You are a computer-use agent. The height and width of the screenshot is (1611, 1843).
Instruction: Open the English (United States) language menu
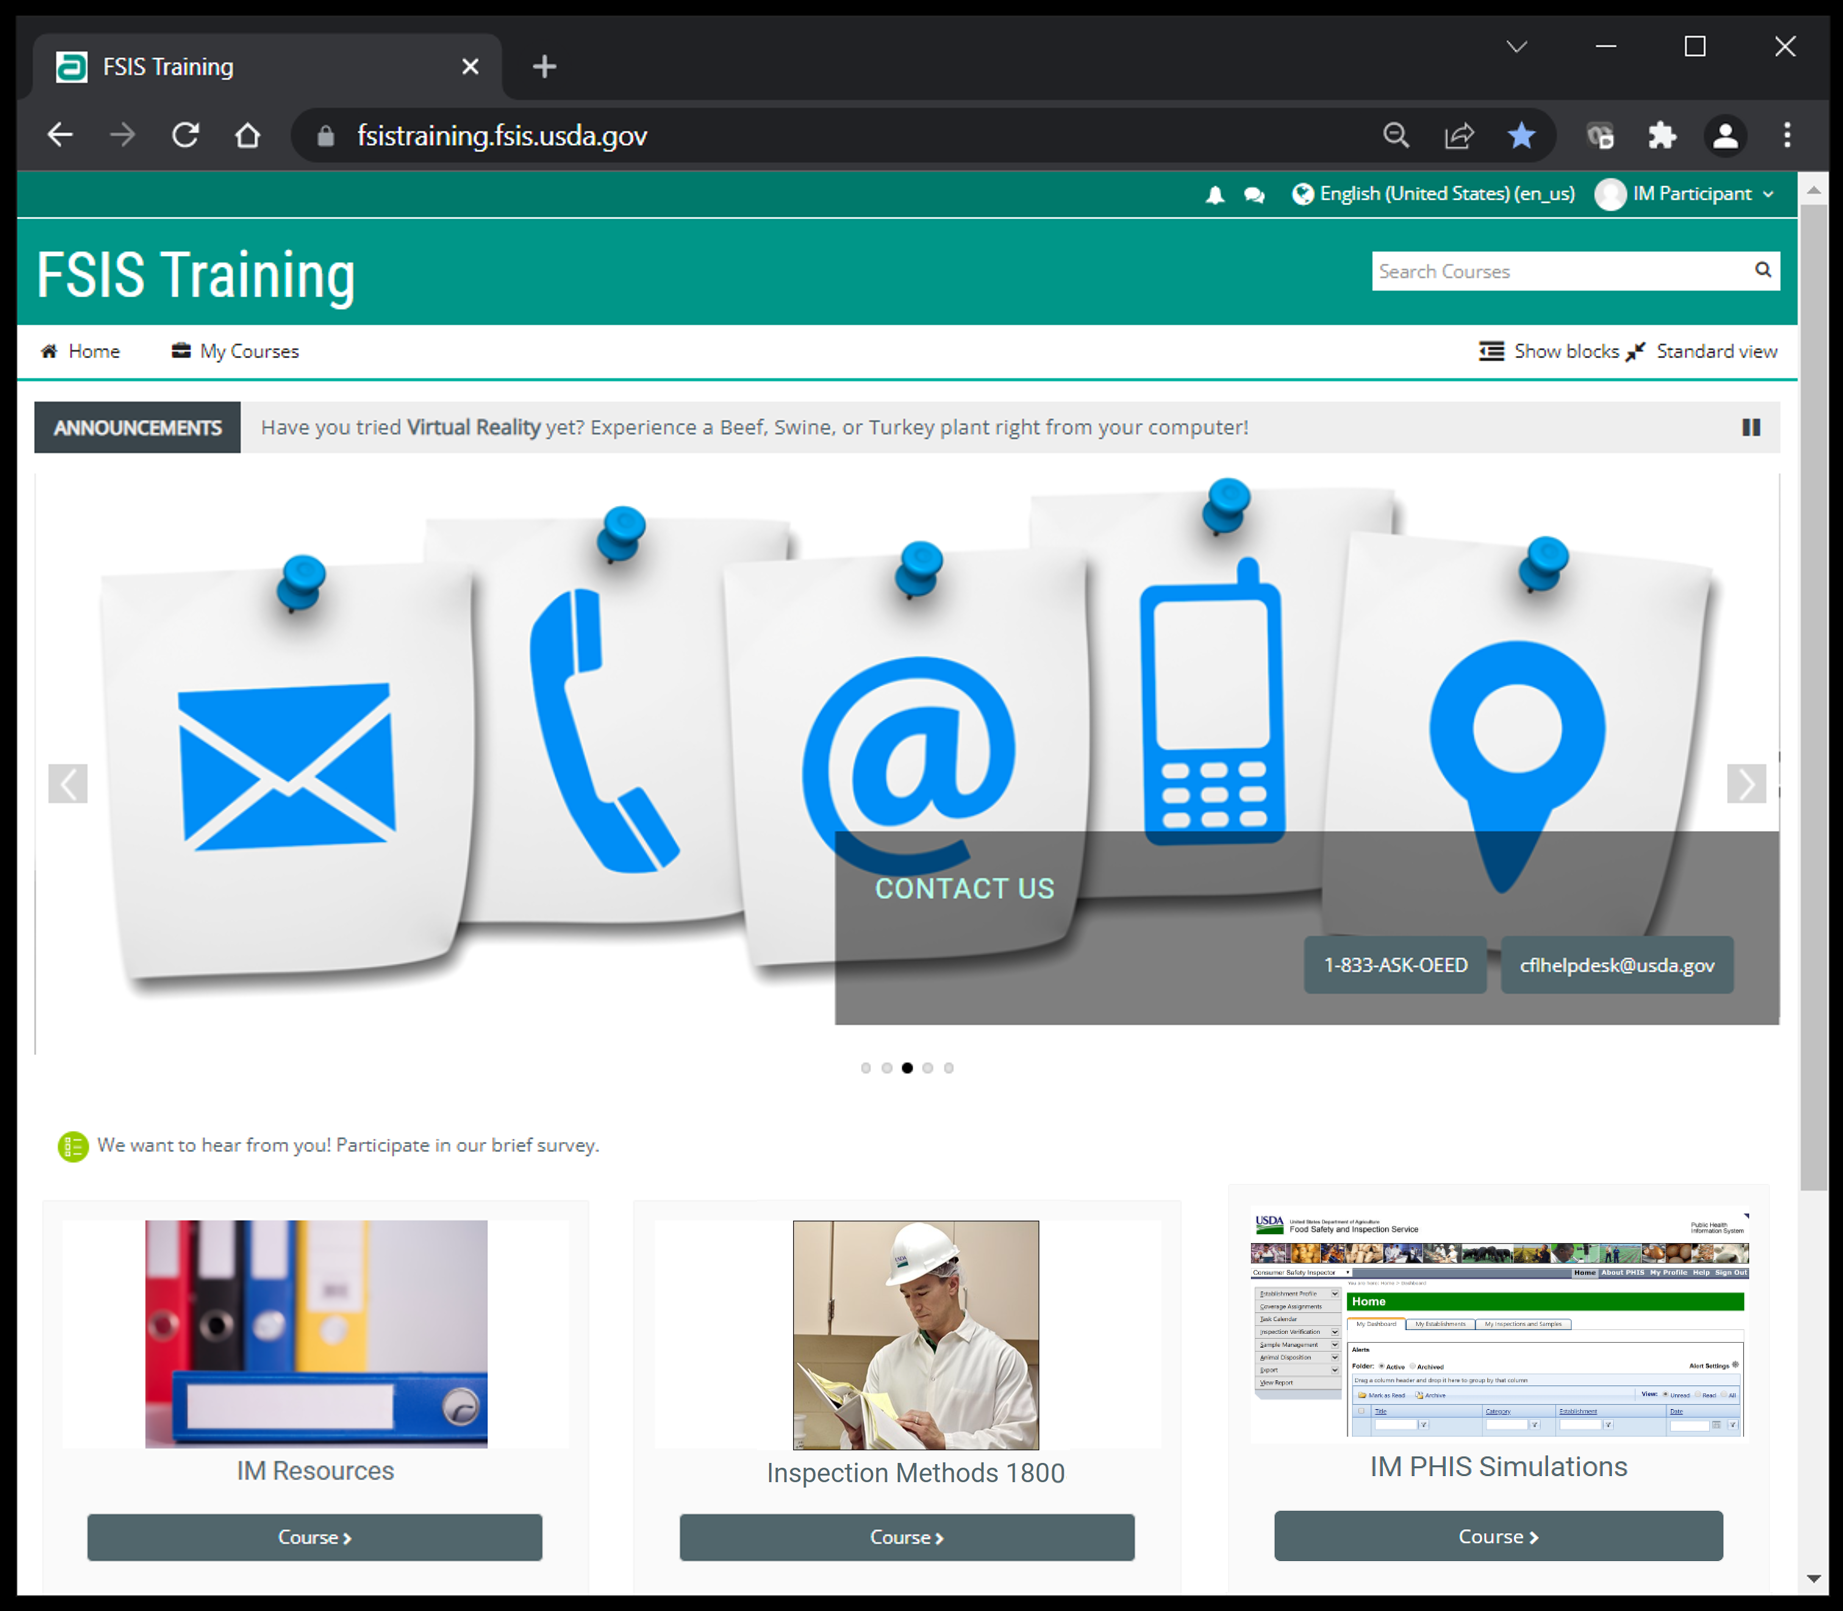tap(1434, 194)
